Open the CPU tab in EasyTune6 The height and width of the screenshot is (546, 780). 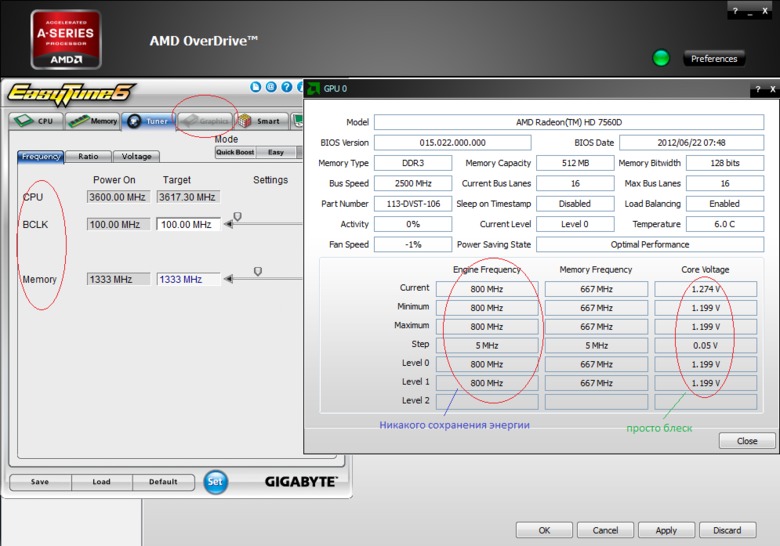click(x=36, y=121)
